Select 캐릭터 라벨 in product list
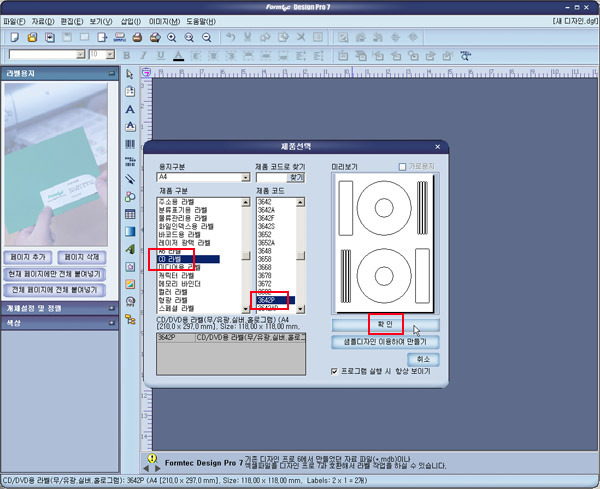The width and height of the screenshot is (600, 489). (176, 275)
